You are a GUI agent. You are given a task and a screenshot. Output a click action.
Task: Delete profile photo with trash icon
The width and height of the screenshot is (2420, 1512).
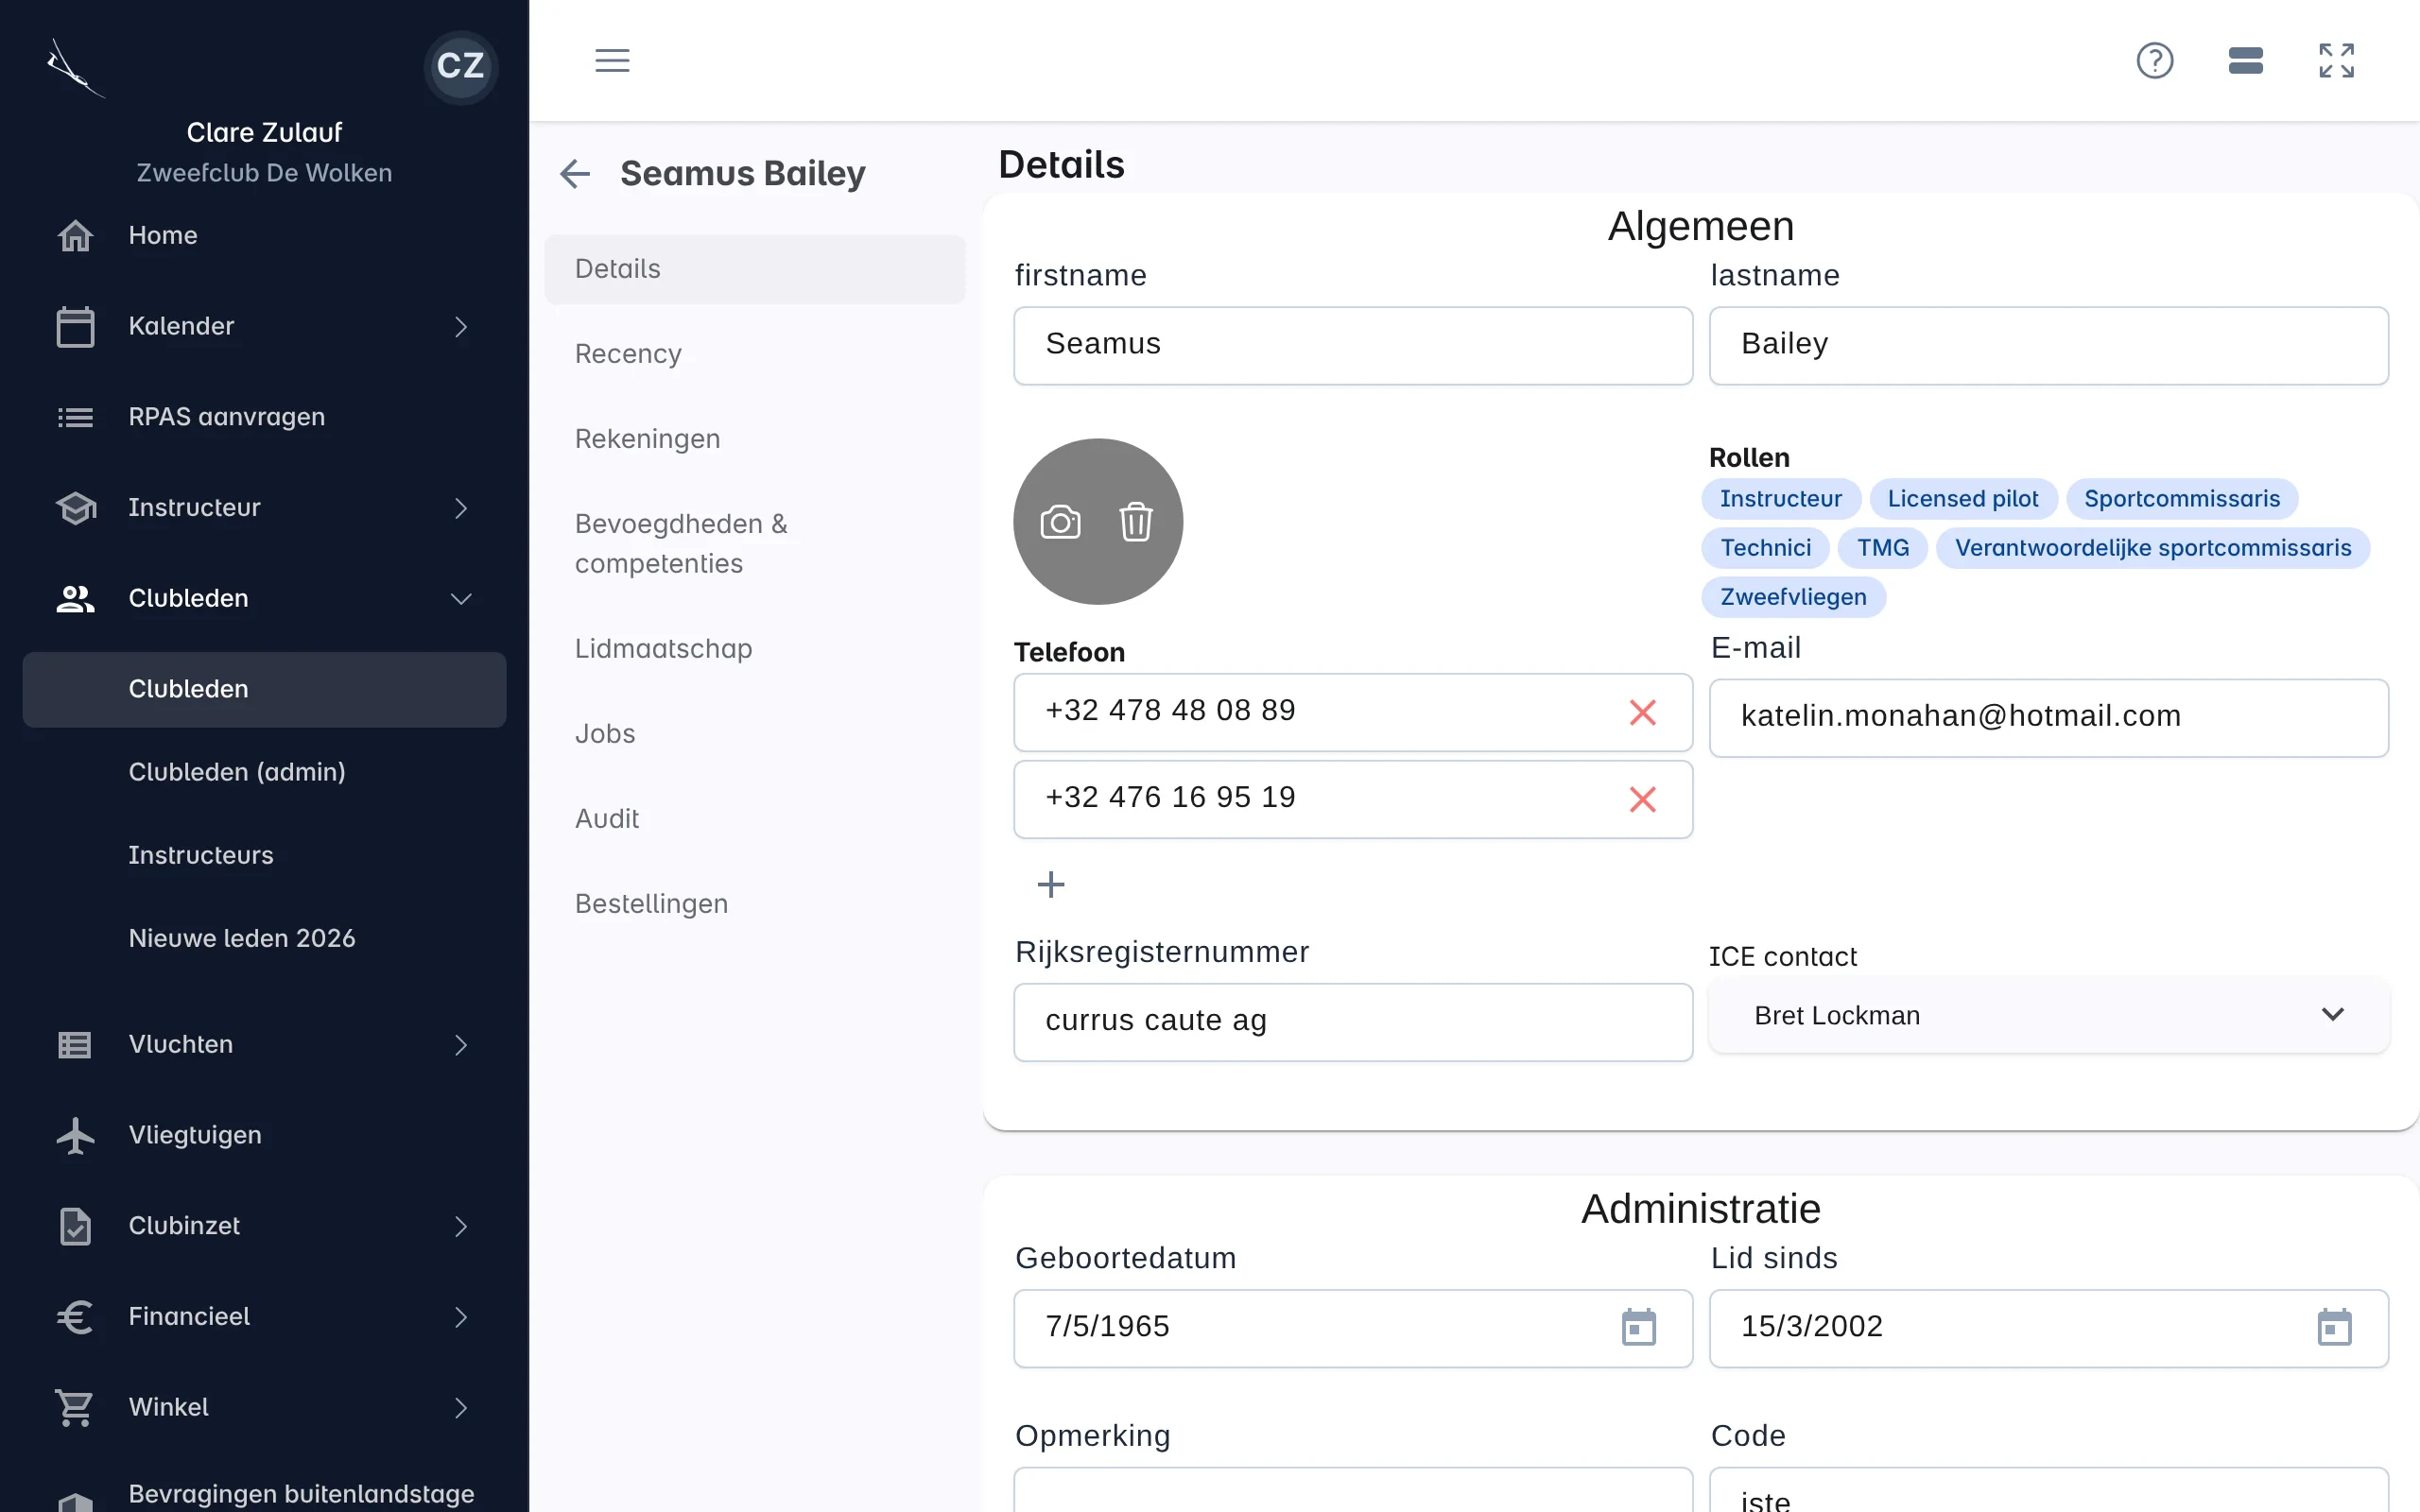1135,522
